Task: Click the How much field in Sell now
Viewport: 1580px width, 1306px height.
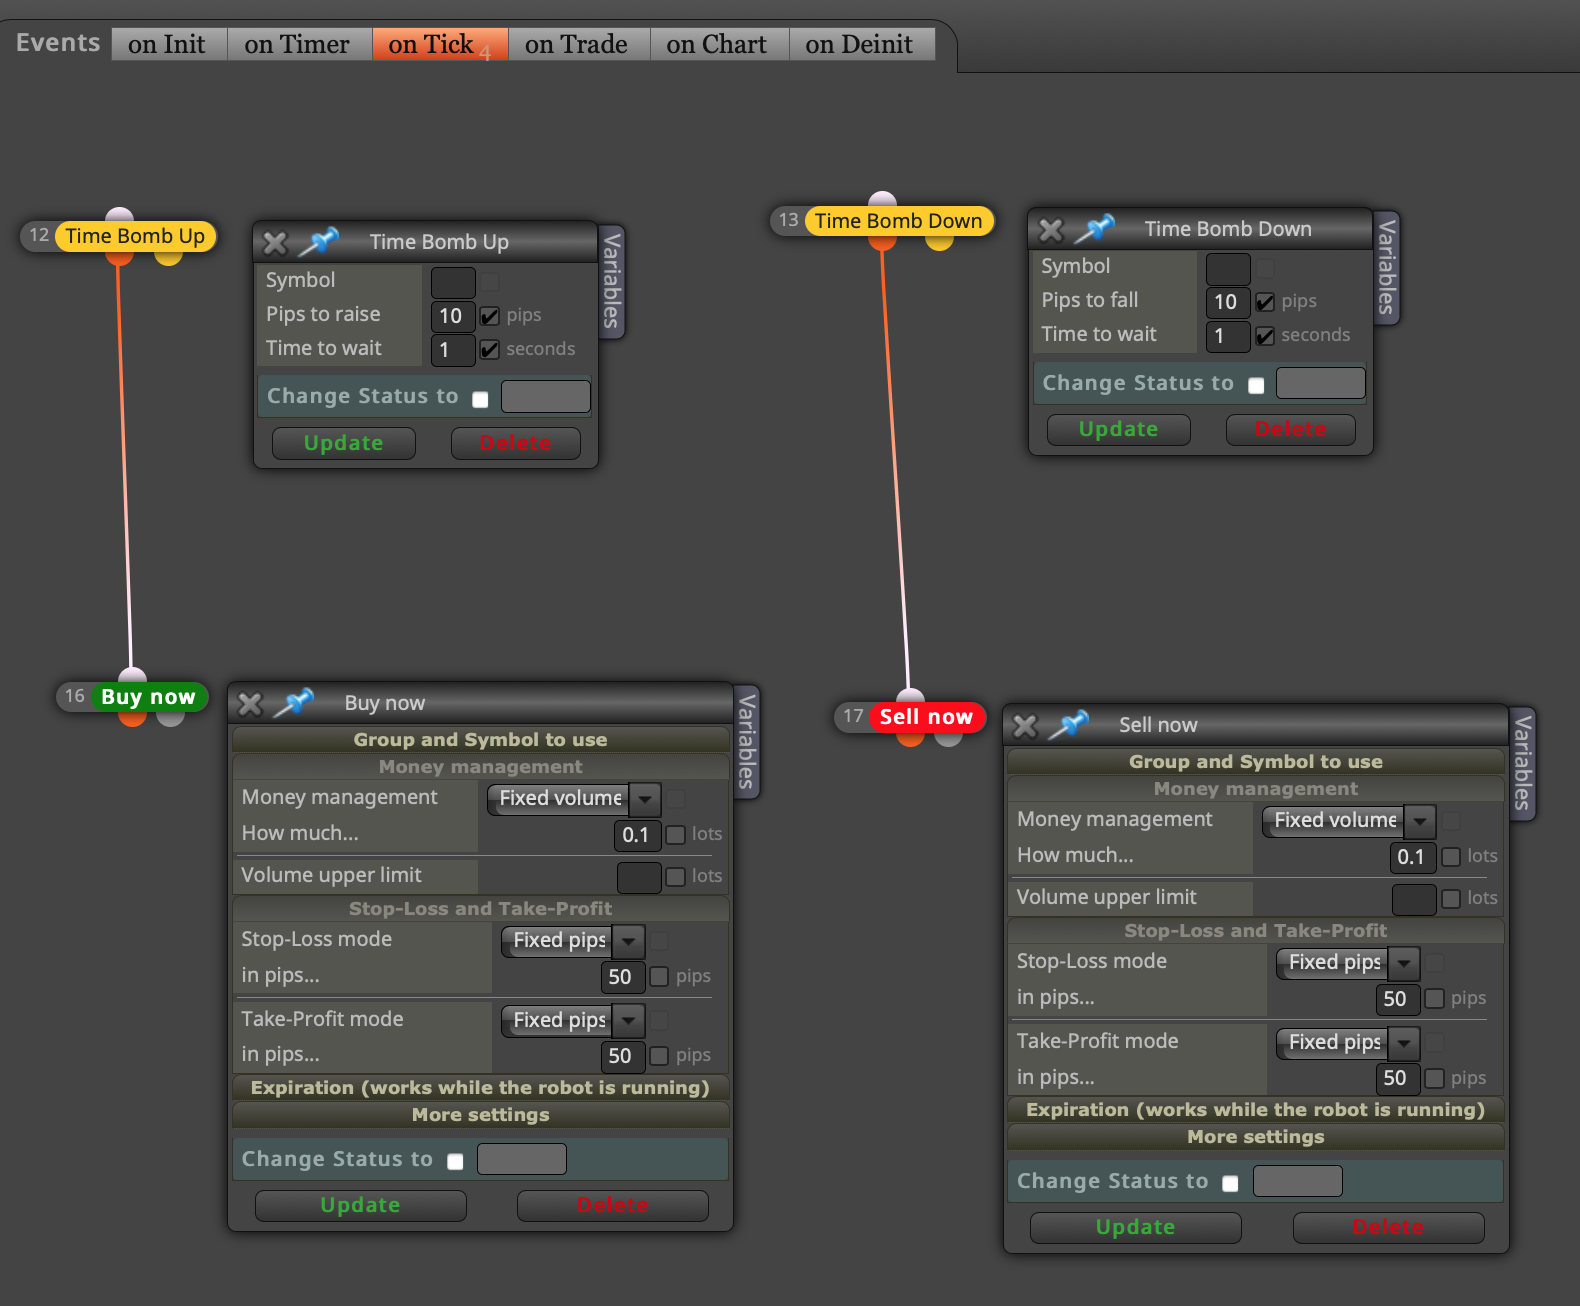Action: 1413,857
